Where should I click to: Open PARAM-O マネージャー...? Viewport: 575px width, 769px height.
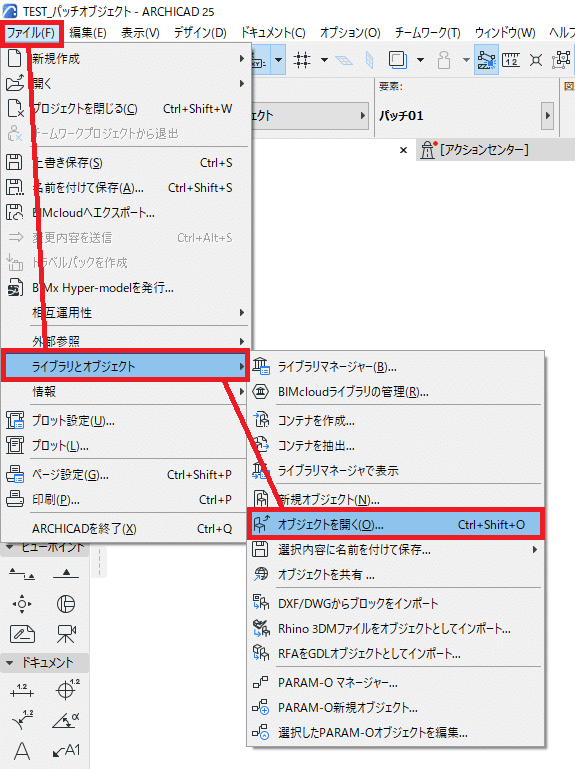point(395,683)
